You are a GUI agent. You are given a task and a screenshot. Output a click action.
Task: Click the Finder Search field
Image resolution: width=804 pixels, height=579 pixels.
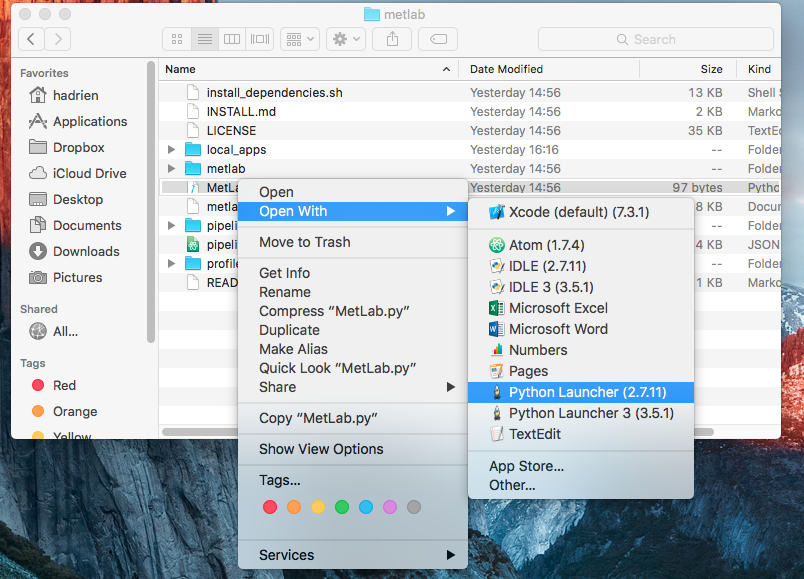655,39
